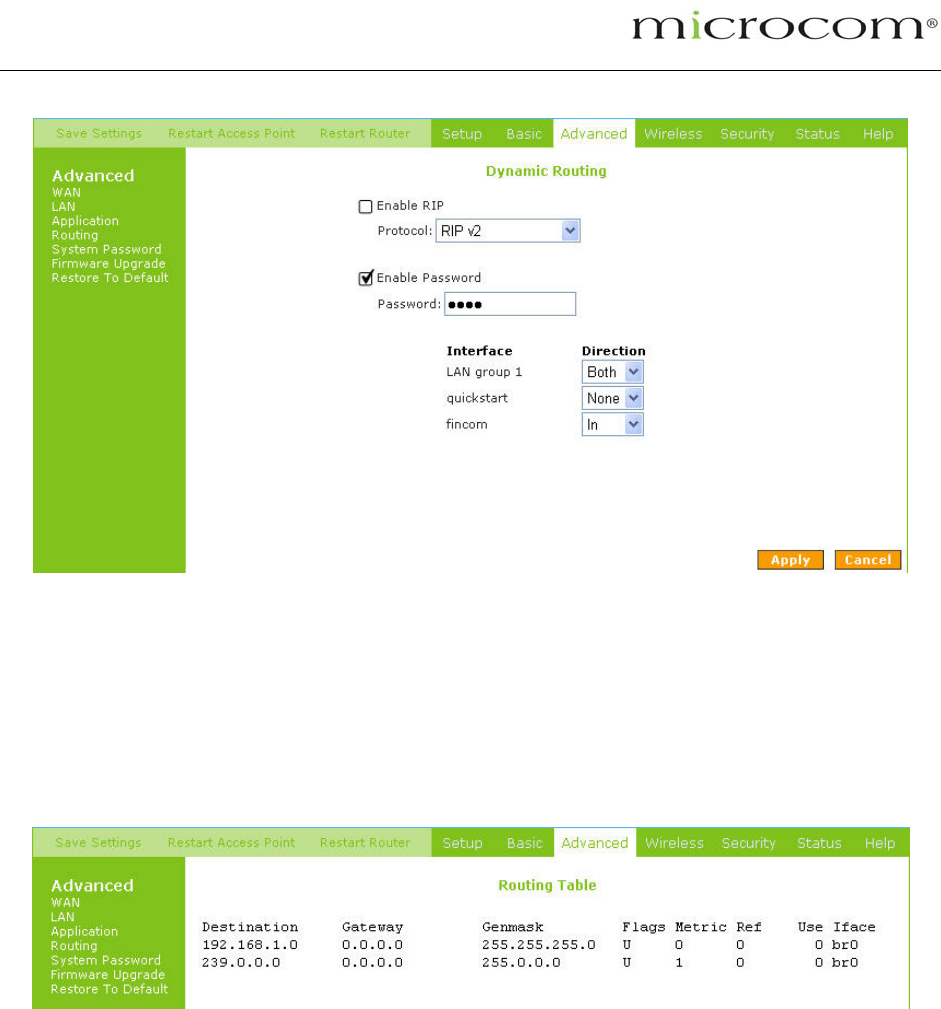The width and height of the screenshot is (941, 1009).
Task: Click Restart Access Point in top panel
Action: (231, 134)
